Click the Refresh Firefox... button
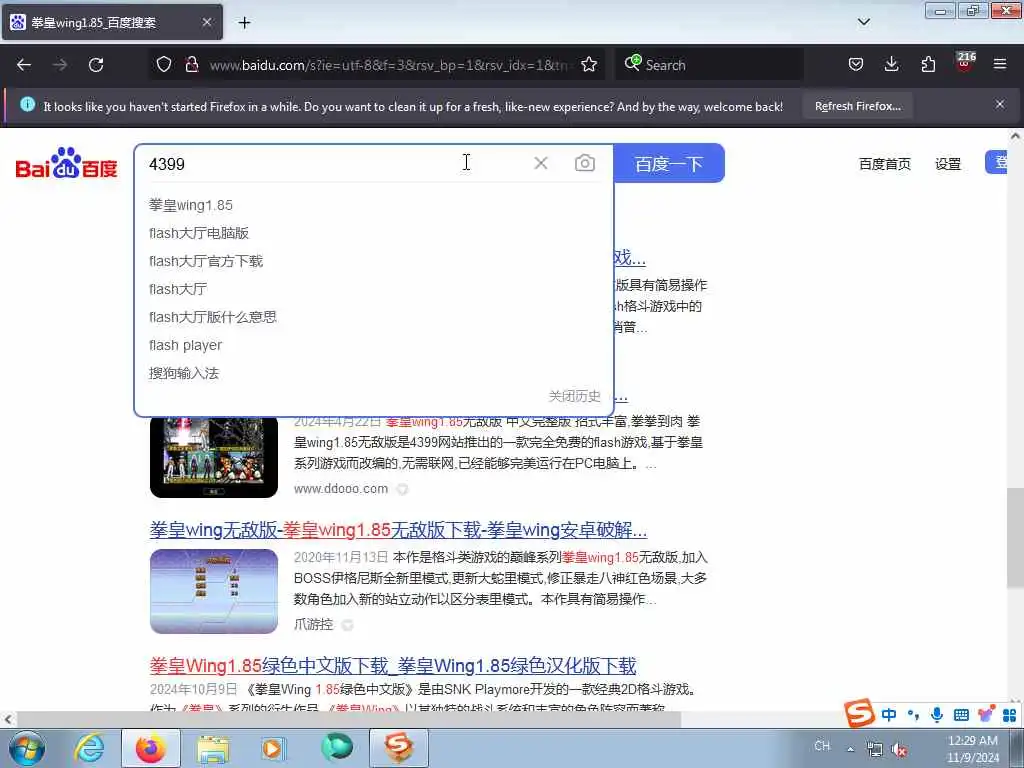Viewport: 1024px width, 768px height. point(857,106)
